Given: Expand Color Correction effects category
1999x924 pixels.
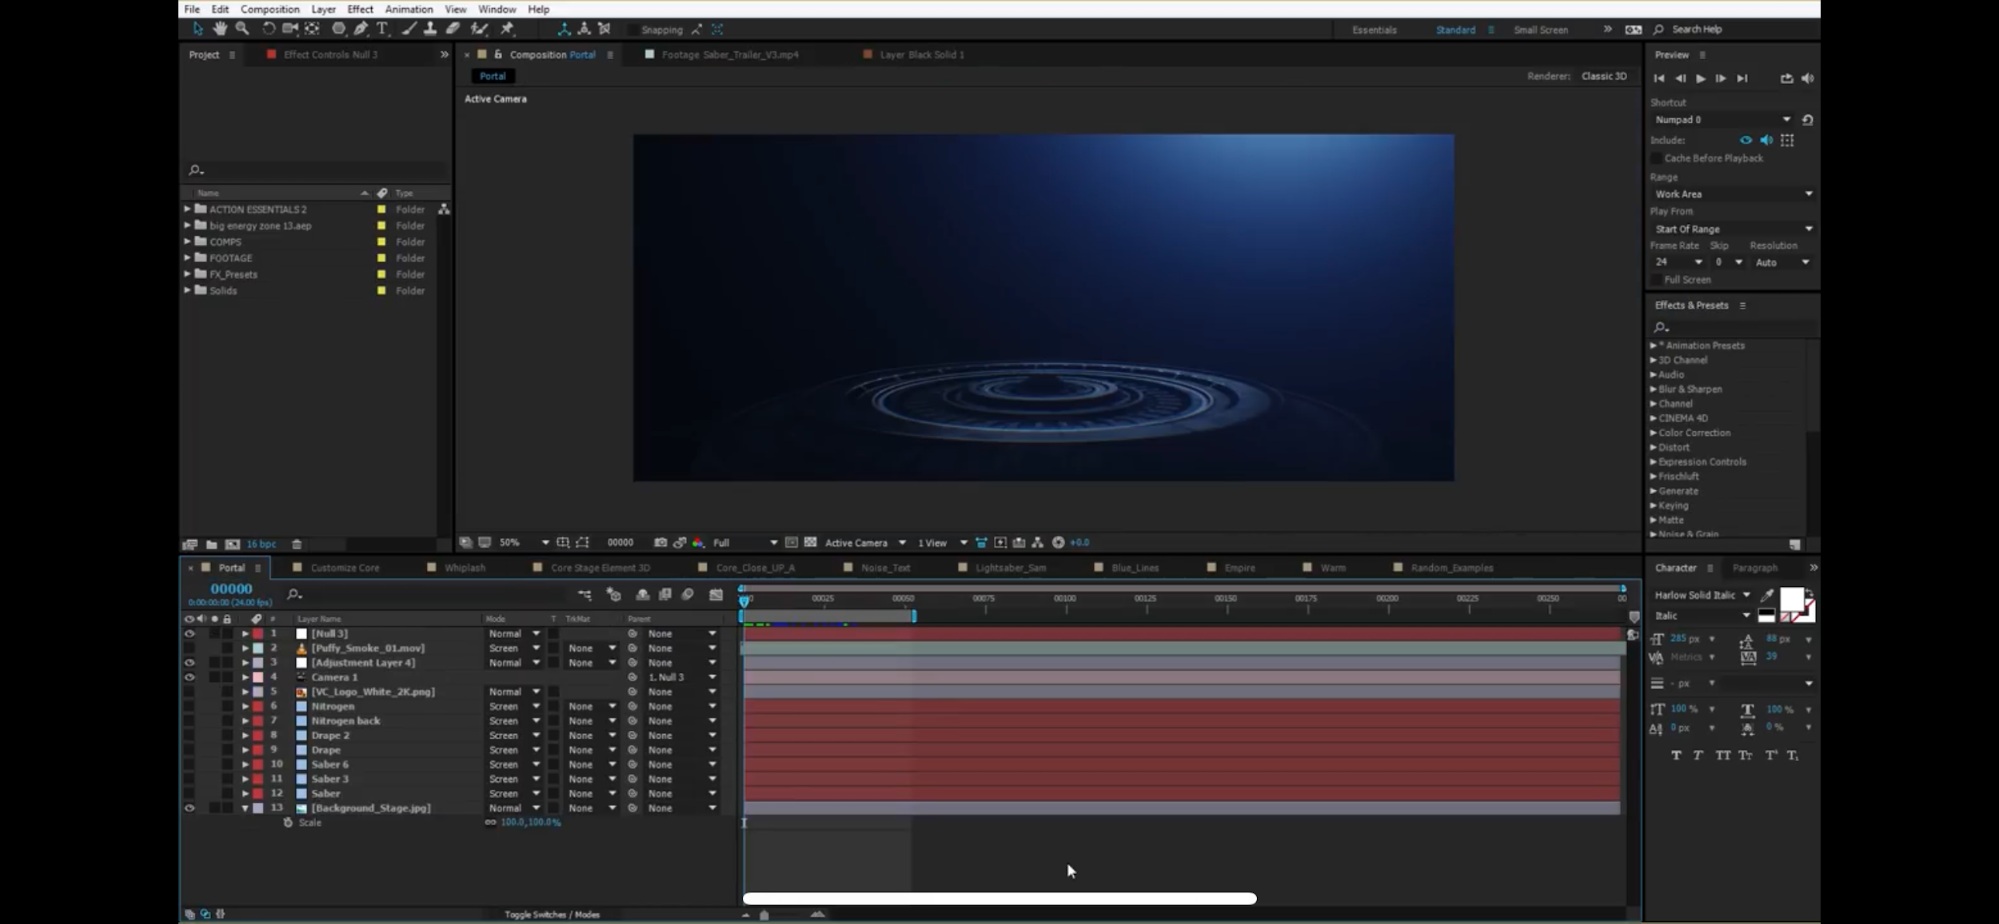Looking at the screenshot, I should (1653, 433).
